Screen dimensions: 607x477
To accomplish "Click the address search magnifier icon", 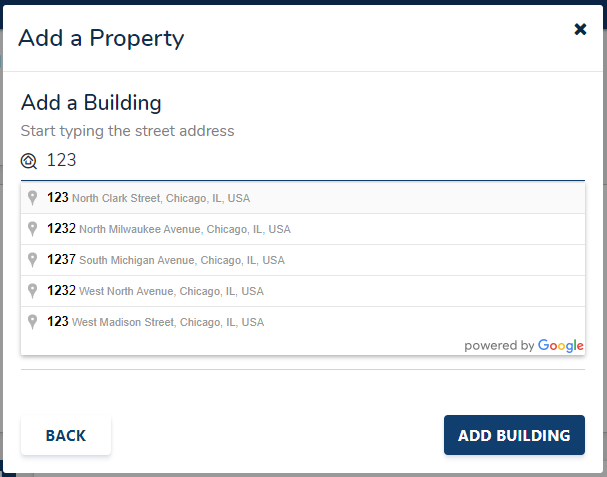I will point(29,161).
